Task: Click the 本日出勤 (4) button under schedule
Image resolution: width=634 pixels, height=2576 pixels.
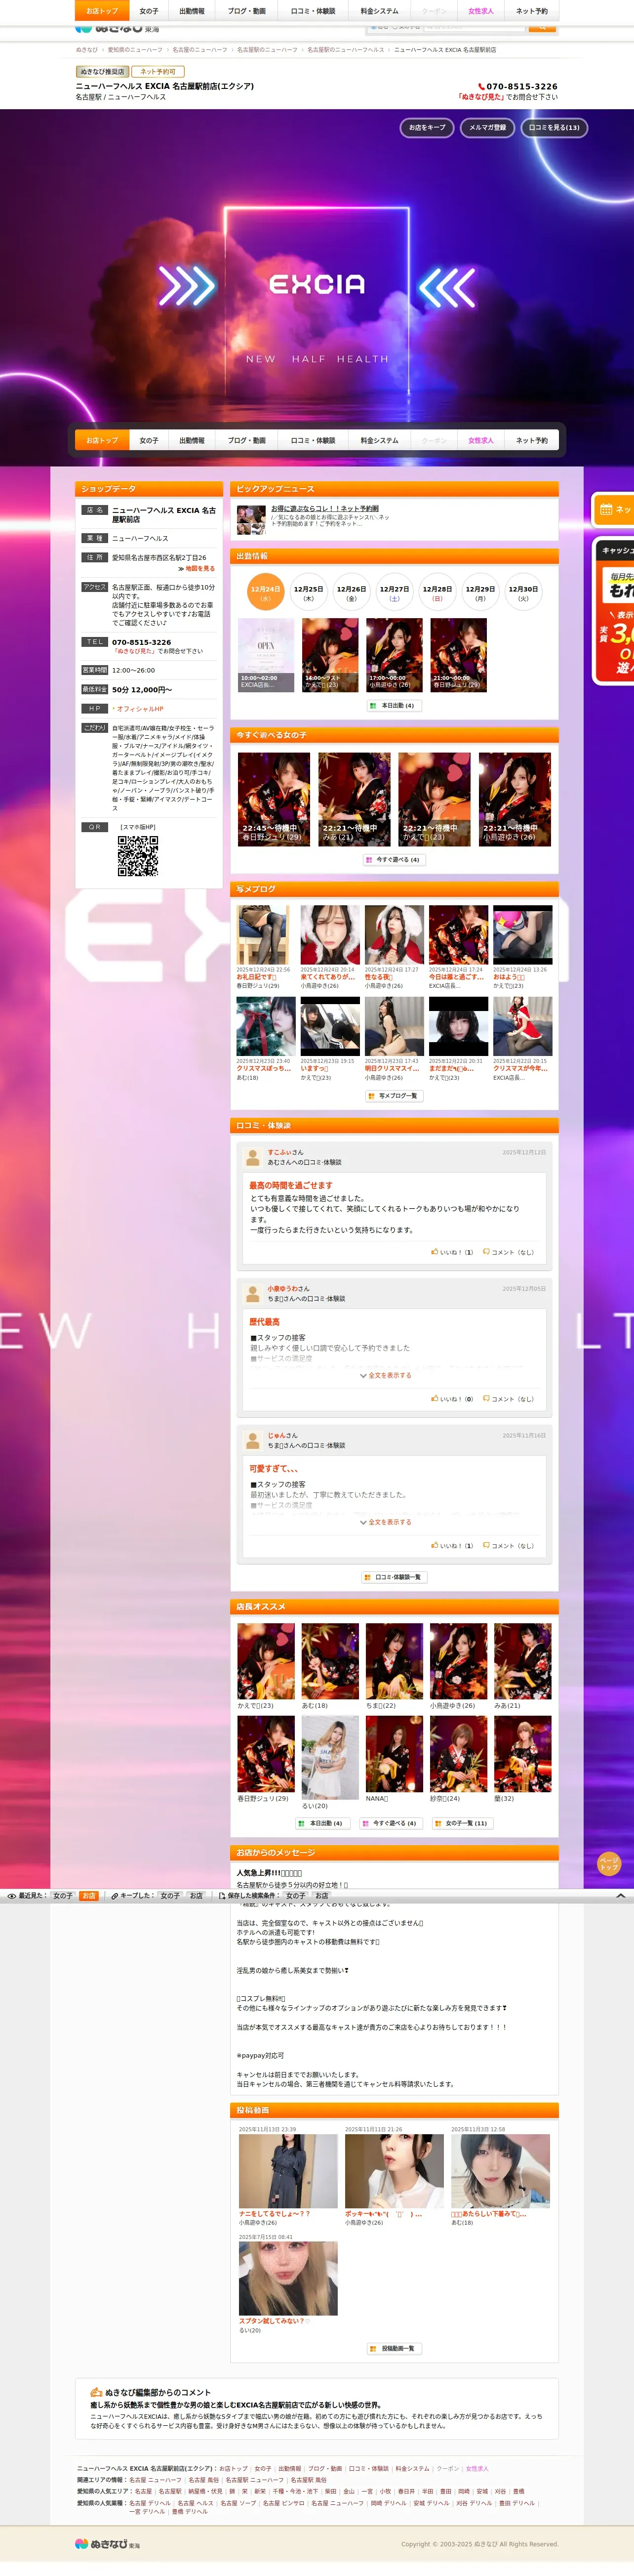Action: point(394,705)
